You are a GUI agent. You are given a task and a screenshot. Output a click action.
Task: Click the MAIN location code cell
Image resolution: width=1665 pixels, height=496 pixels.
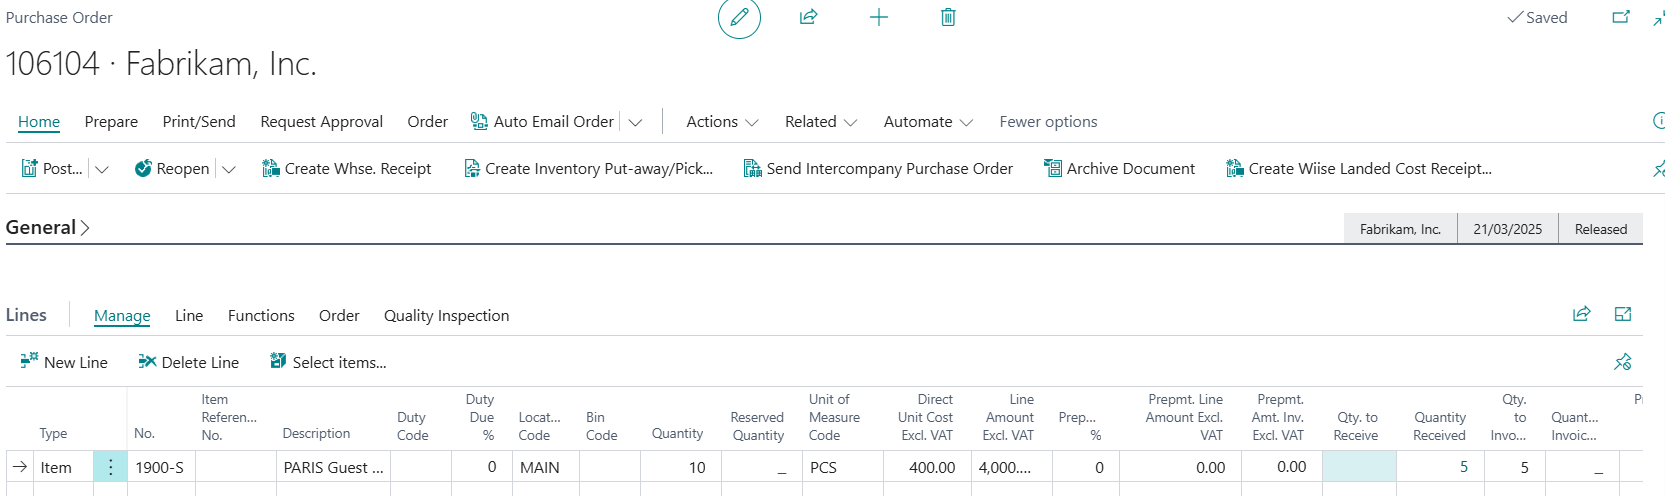coord(545,467)
